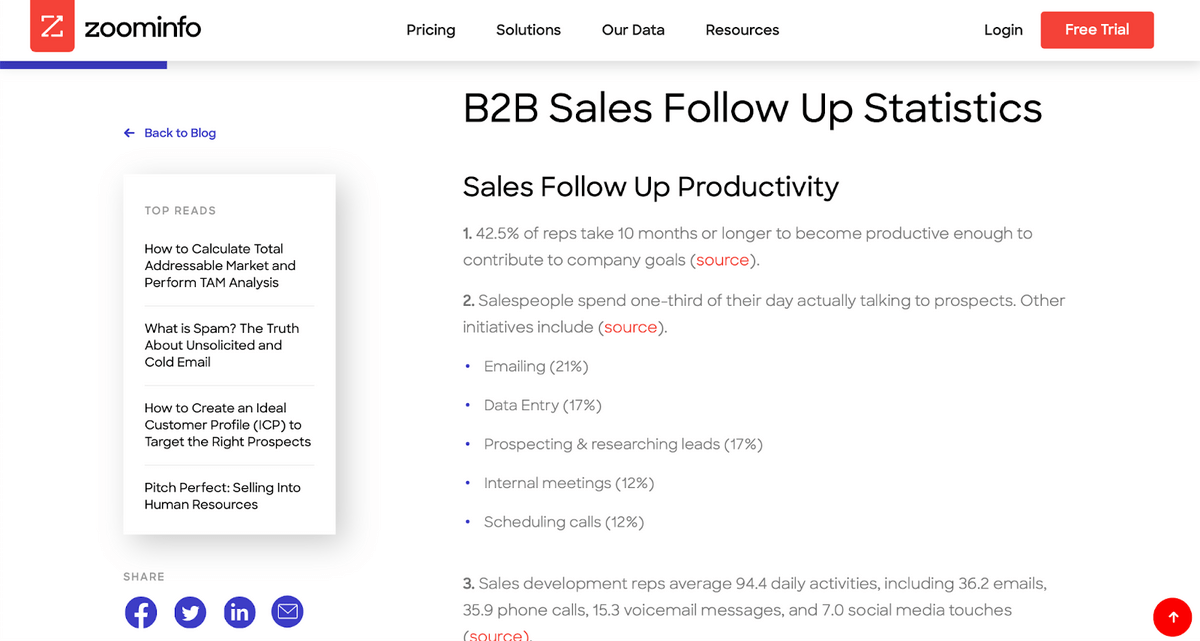
Task: Click the Back to Blog arrow
Action: coord(129,133)
